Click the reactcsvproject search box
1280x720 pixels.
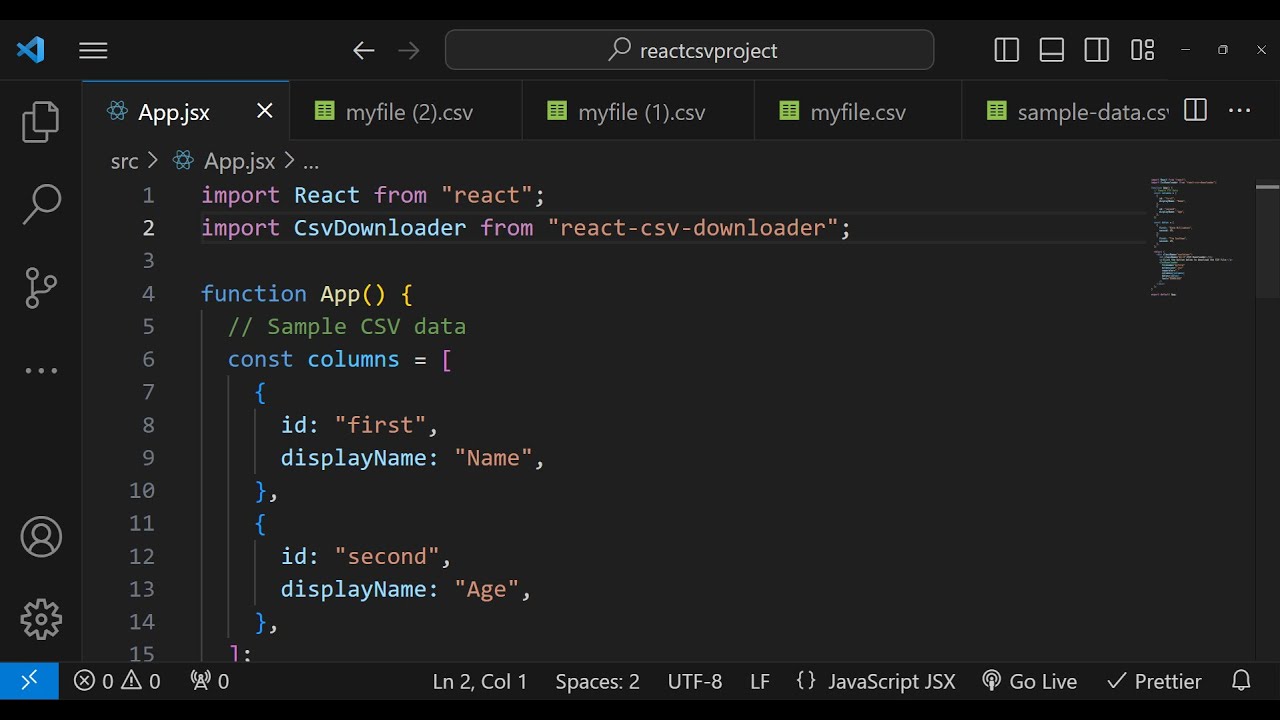[690, 50]
